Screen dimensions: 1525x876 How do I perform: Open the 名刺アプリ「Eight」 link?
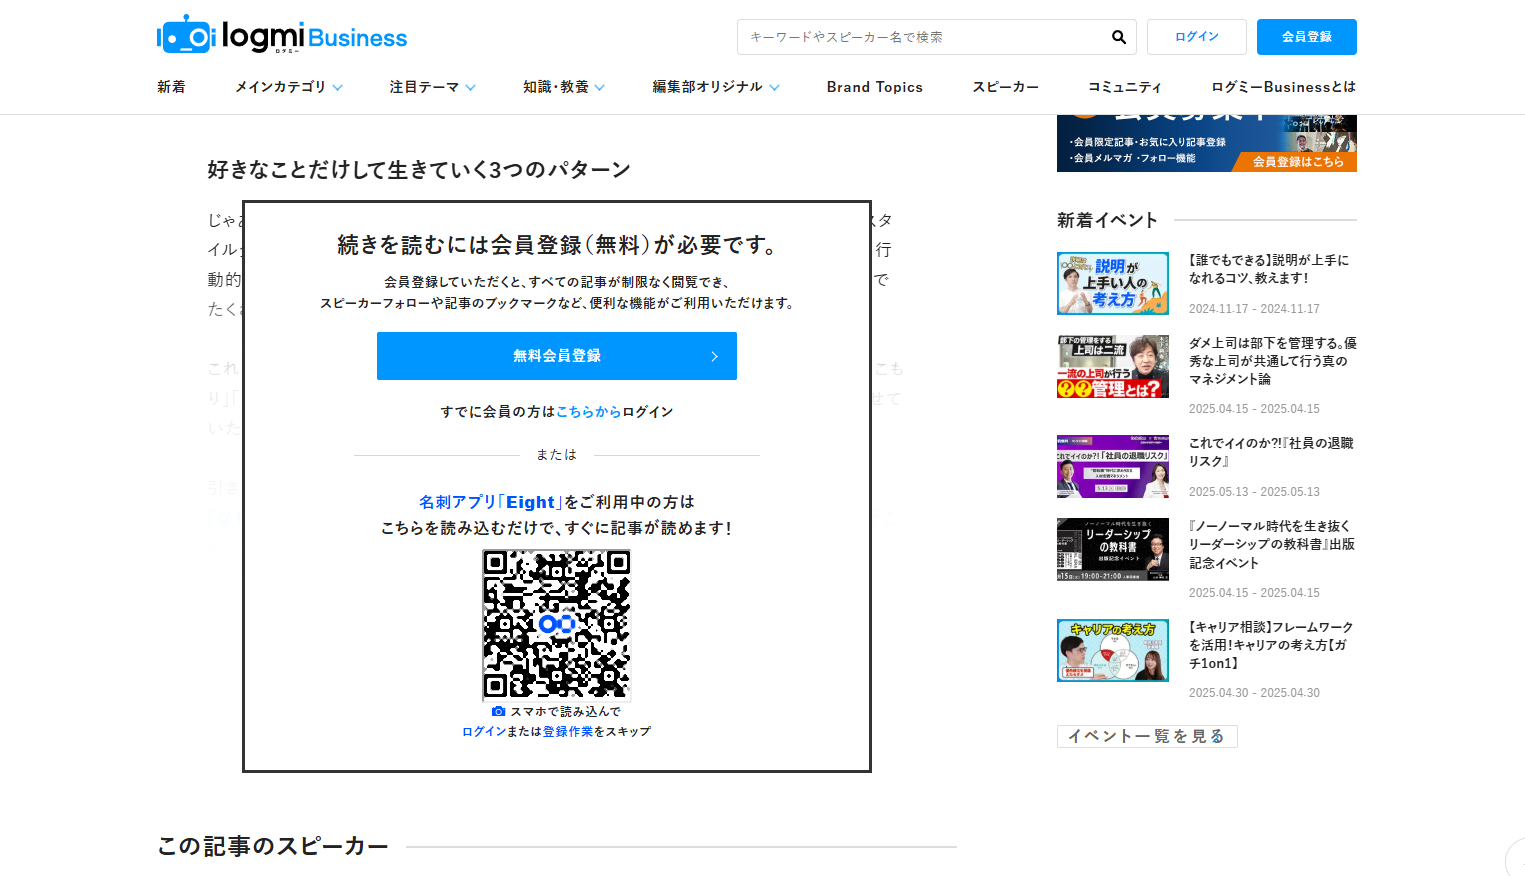(x=490, y=502)
